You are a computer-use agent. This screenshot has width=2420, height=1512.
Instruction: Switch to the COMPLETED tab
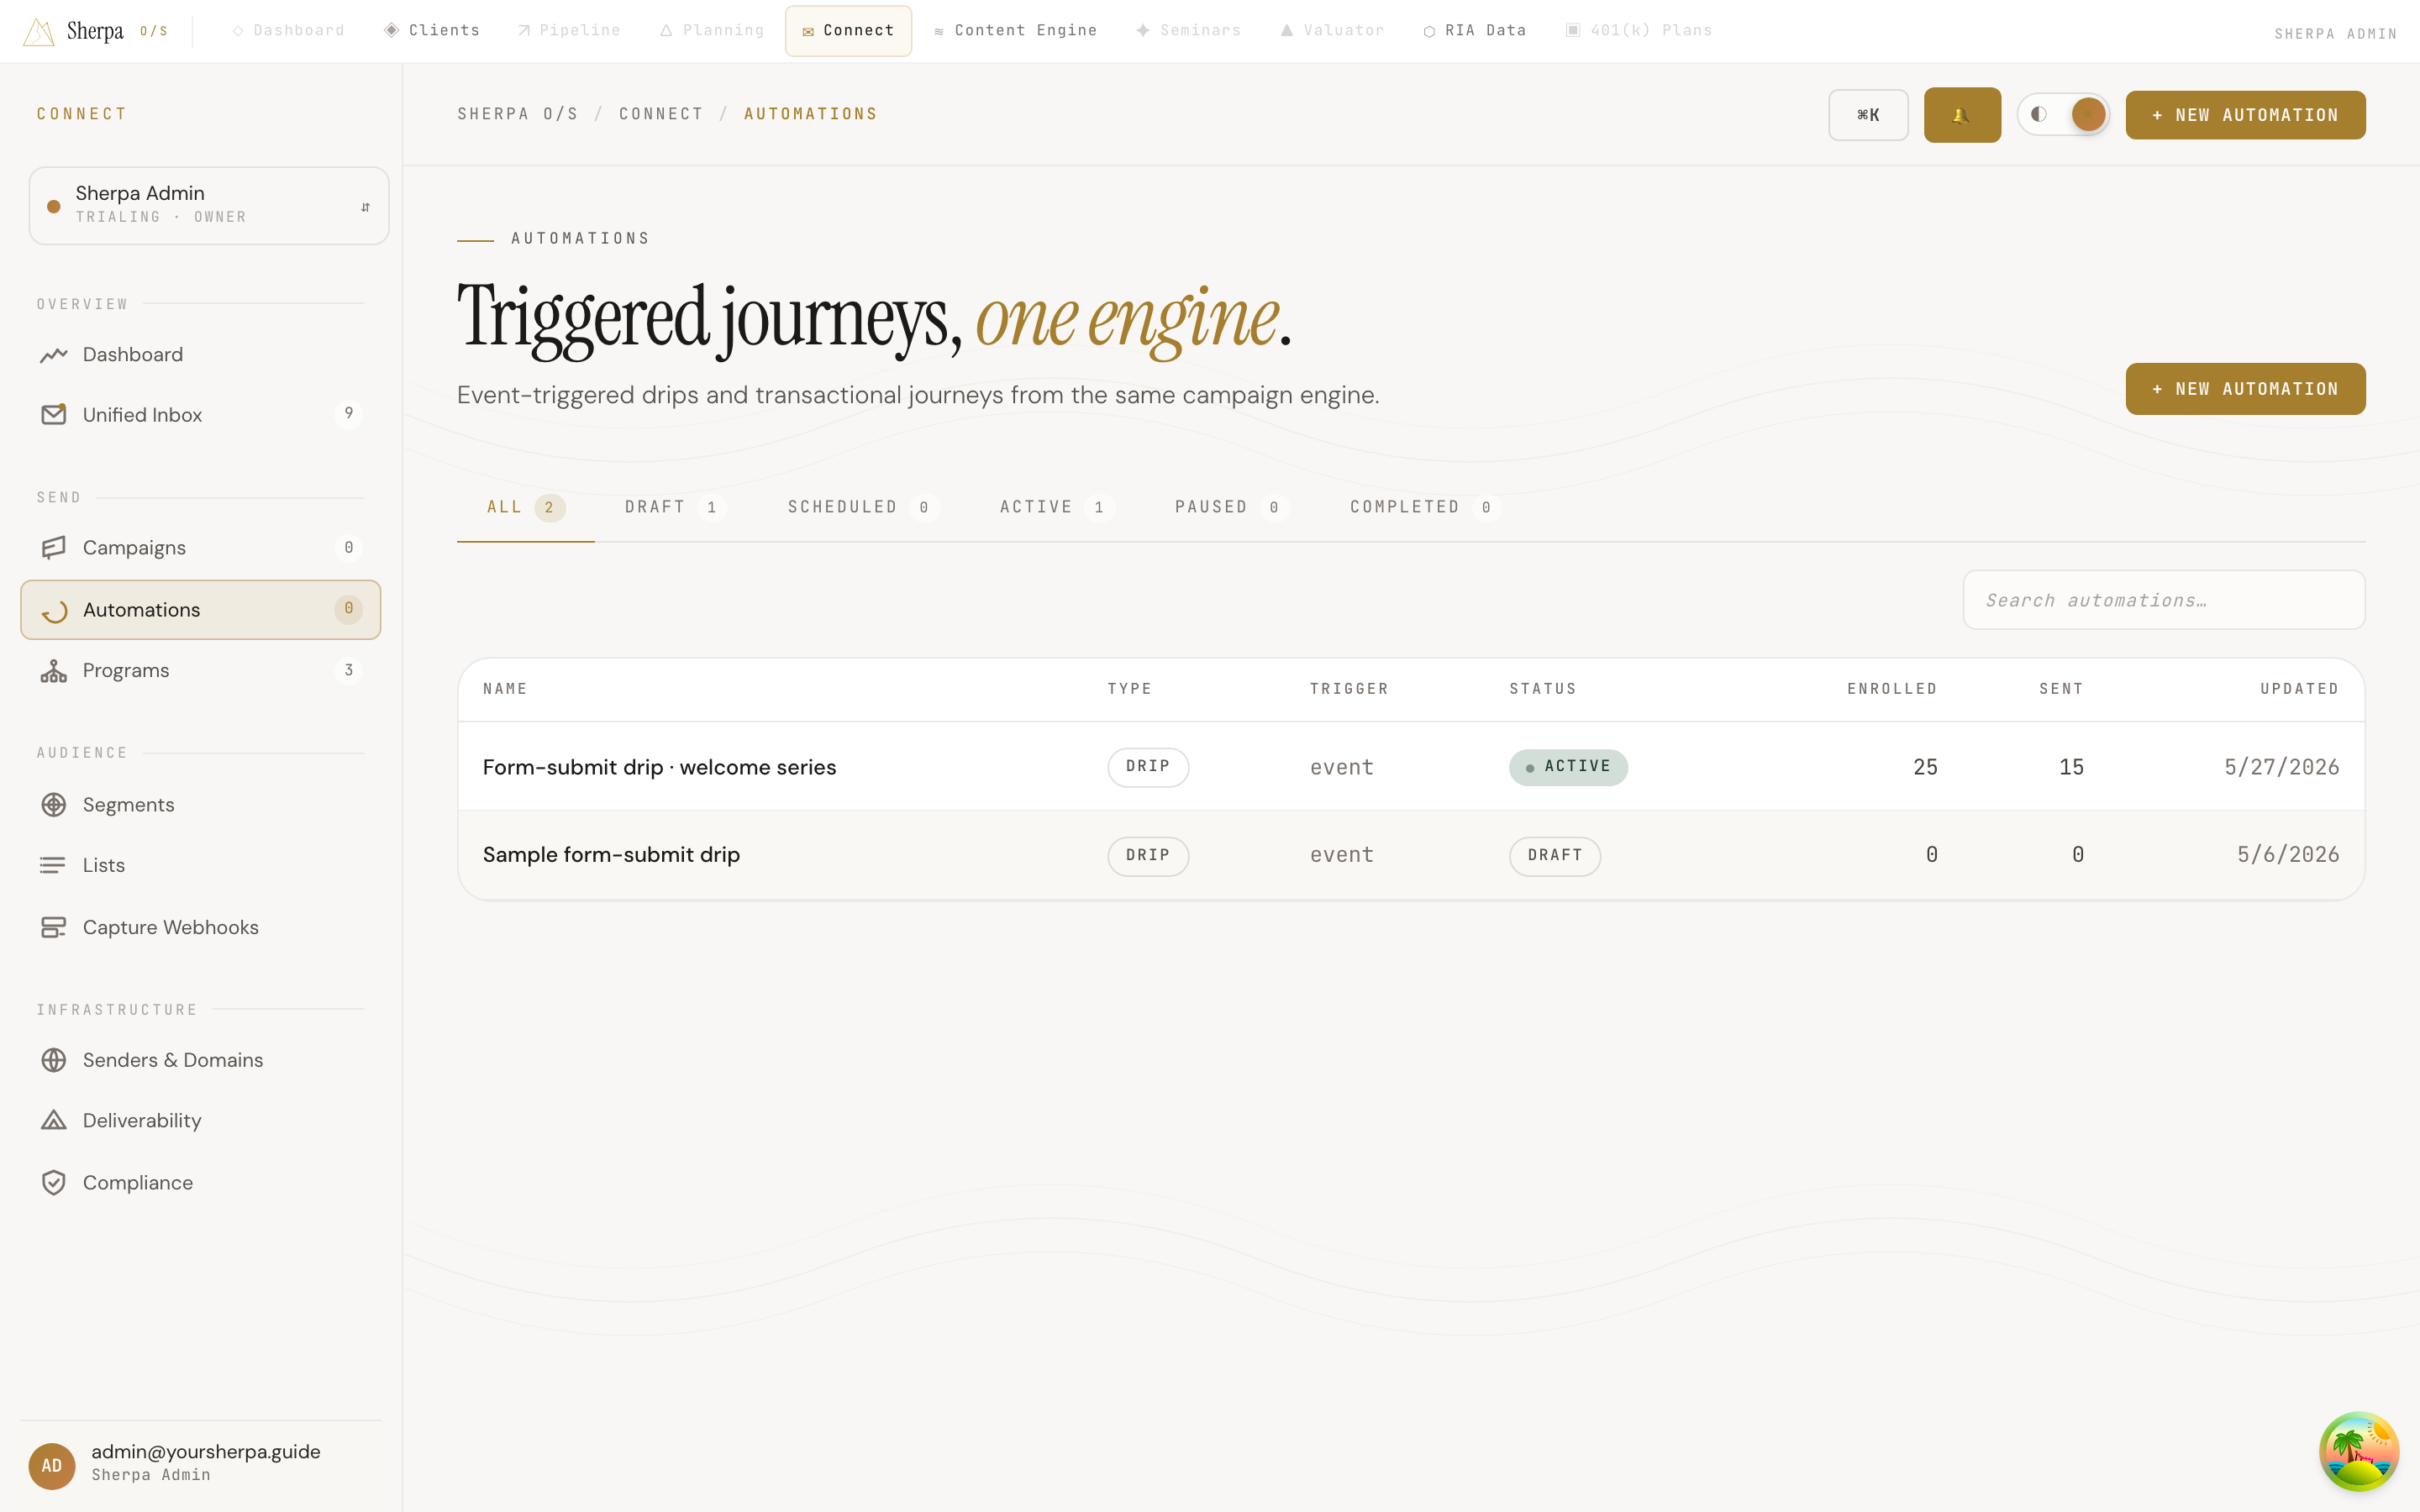tap(1424, 508)
